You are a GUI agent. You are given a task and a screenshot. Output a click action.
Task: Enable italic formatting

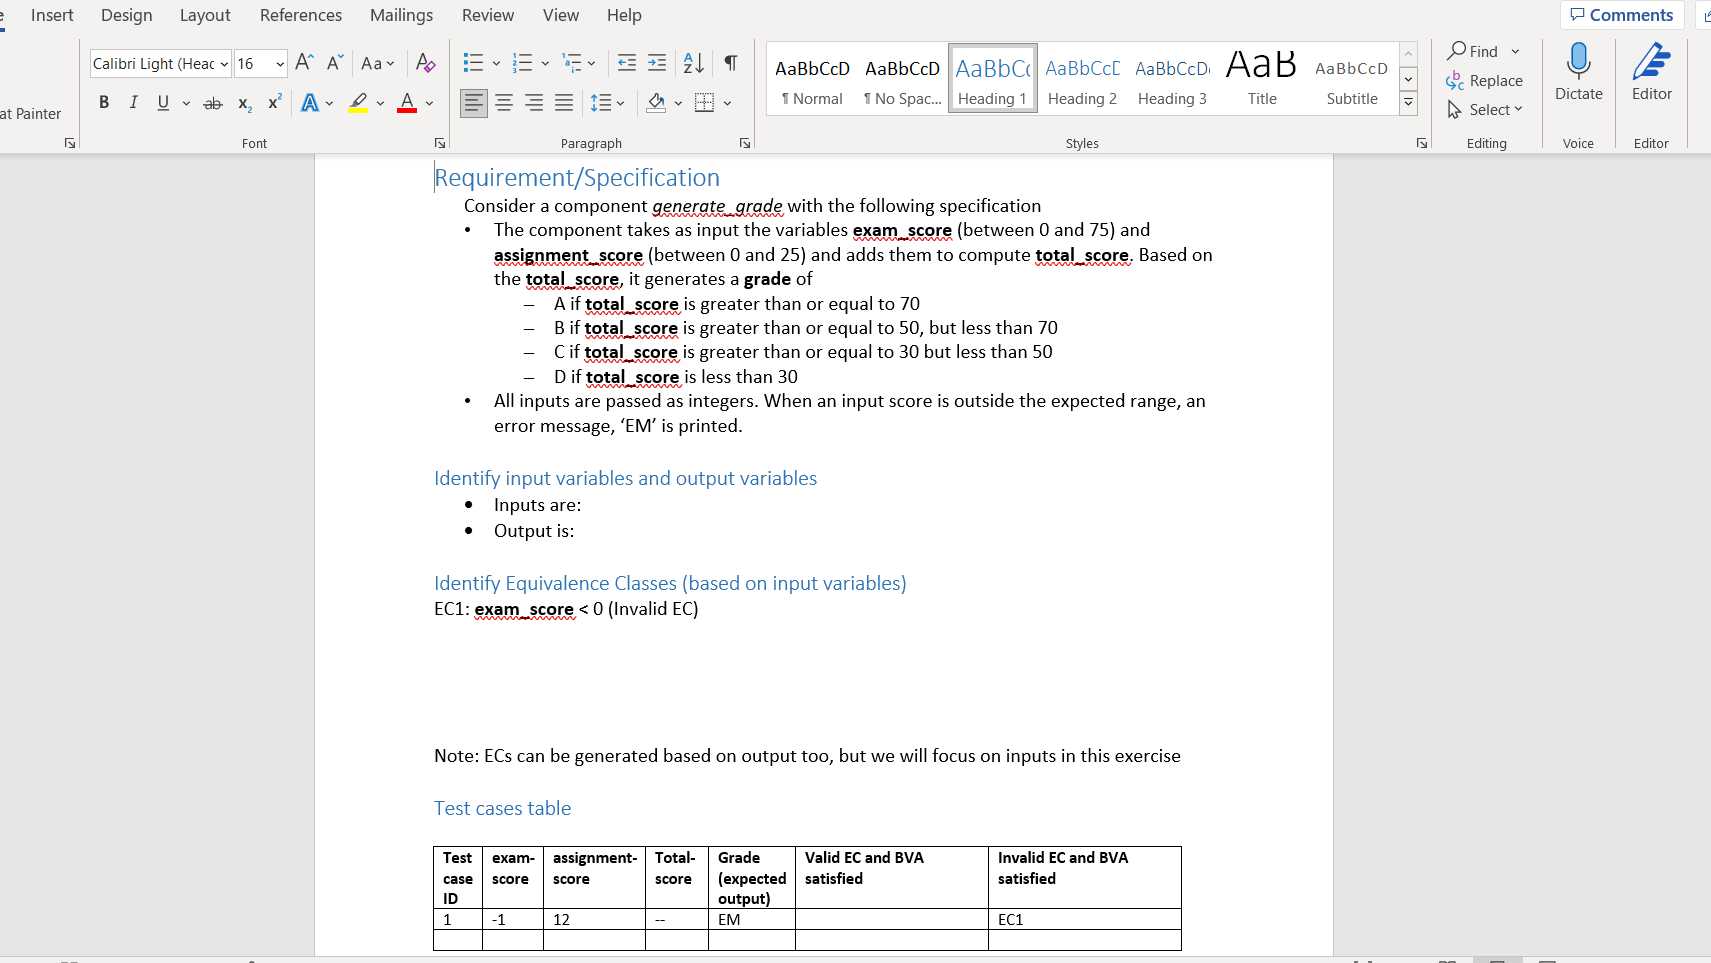(x=133, y=102)
